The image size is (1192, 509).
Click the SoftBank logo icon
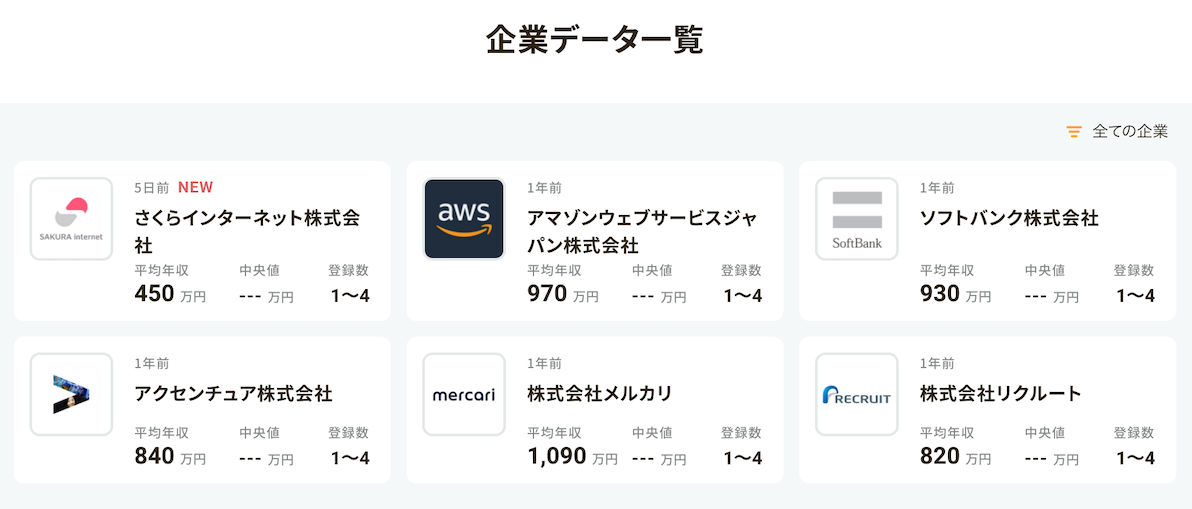pyautogui.click(x=857, y=219)
